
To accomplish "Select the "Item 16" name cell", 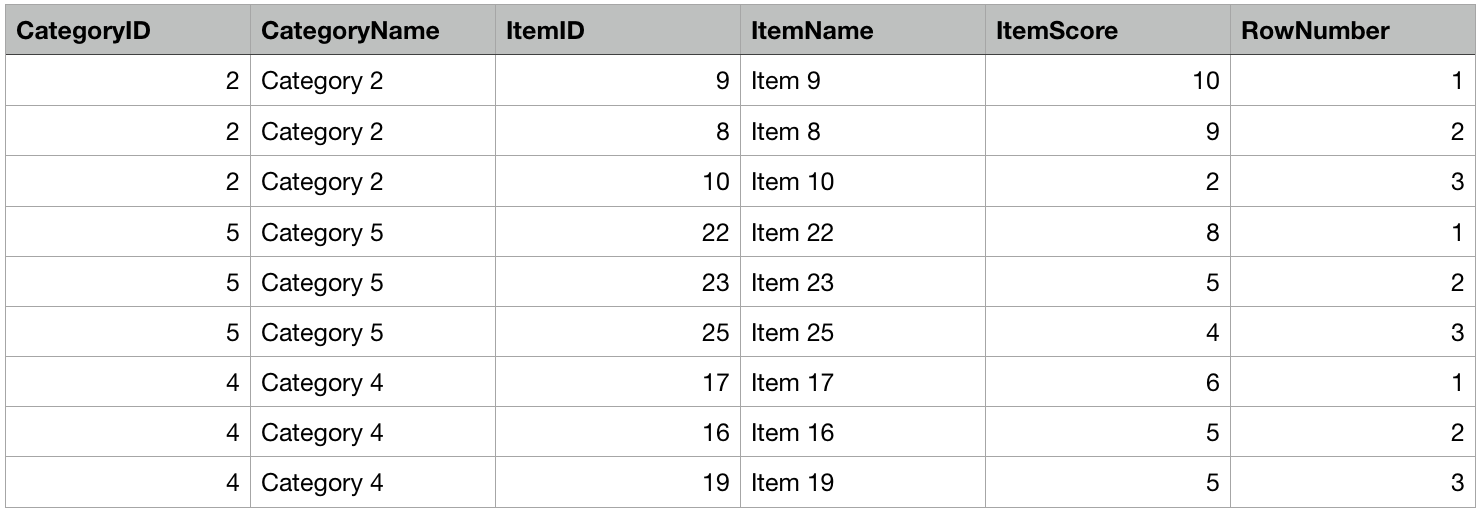I will (x=792, y=433).
